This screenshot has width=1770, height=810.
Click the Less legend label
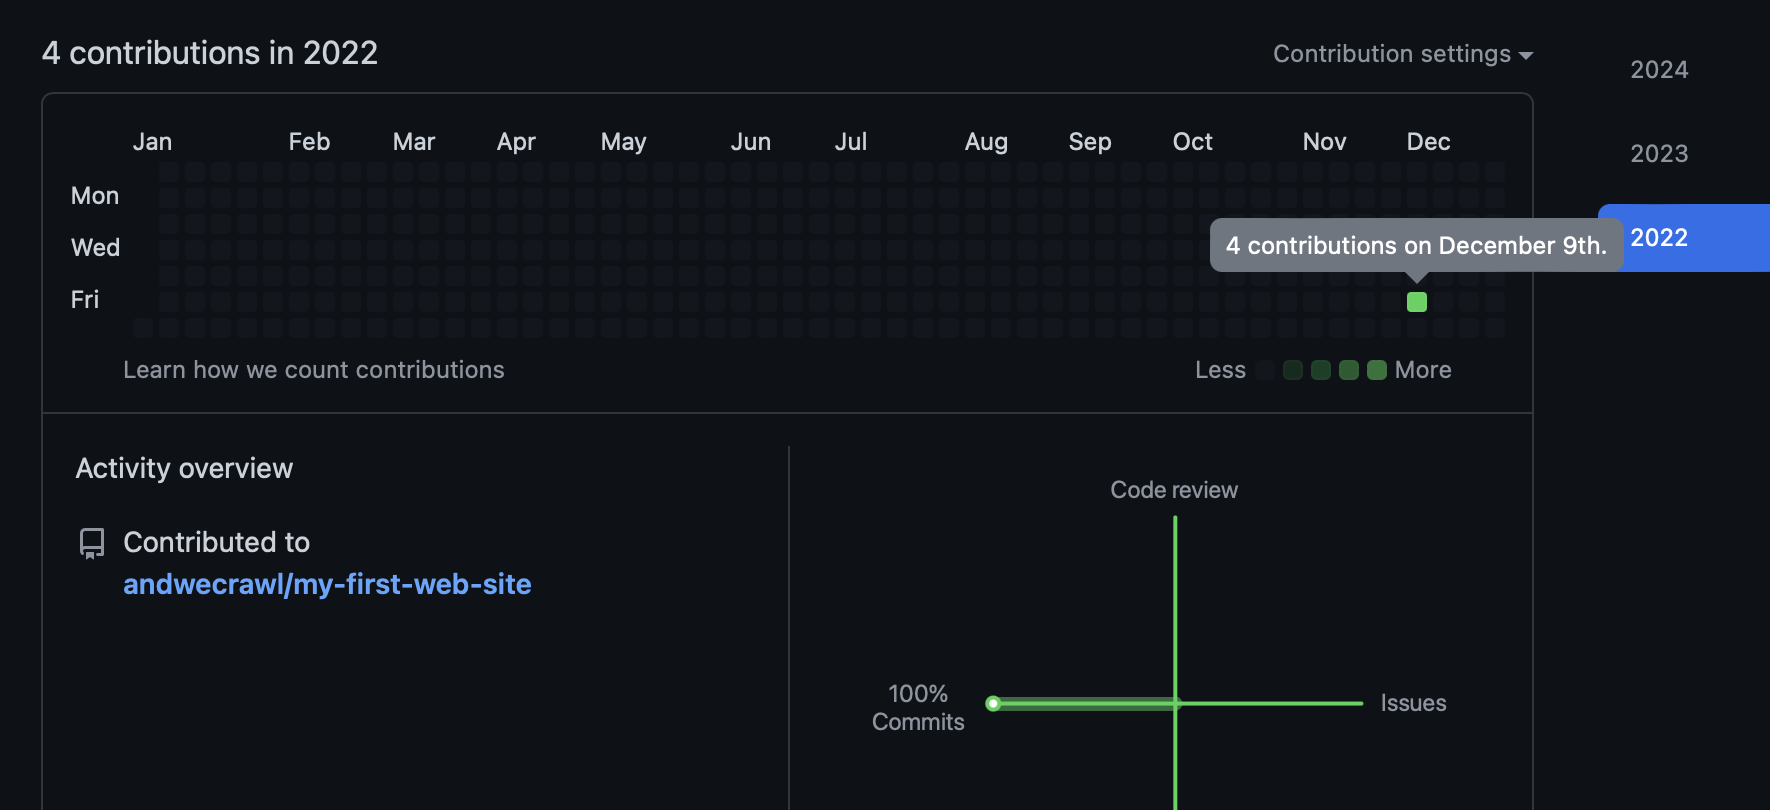(x=1220, y=370)
